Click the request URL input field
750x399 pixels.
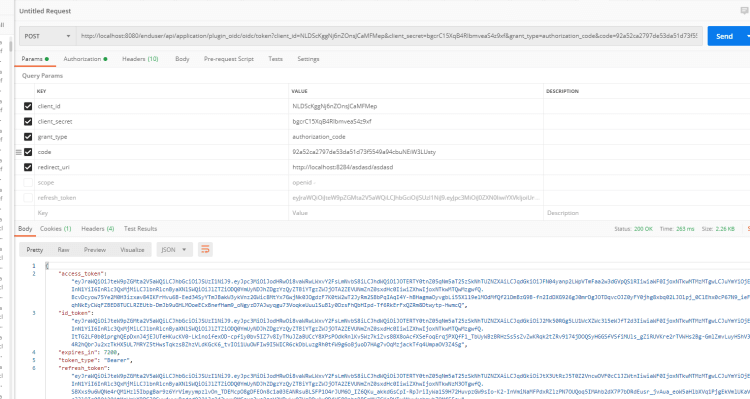click(x=389, y=36)
